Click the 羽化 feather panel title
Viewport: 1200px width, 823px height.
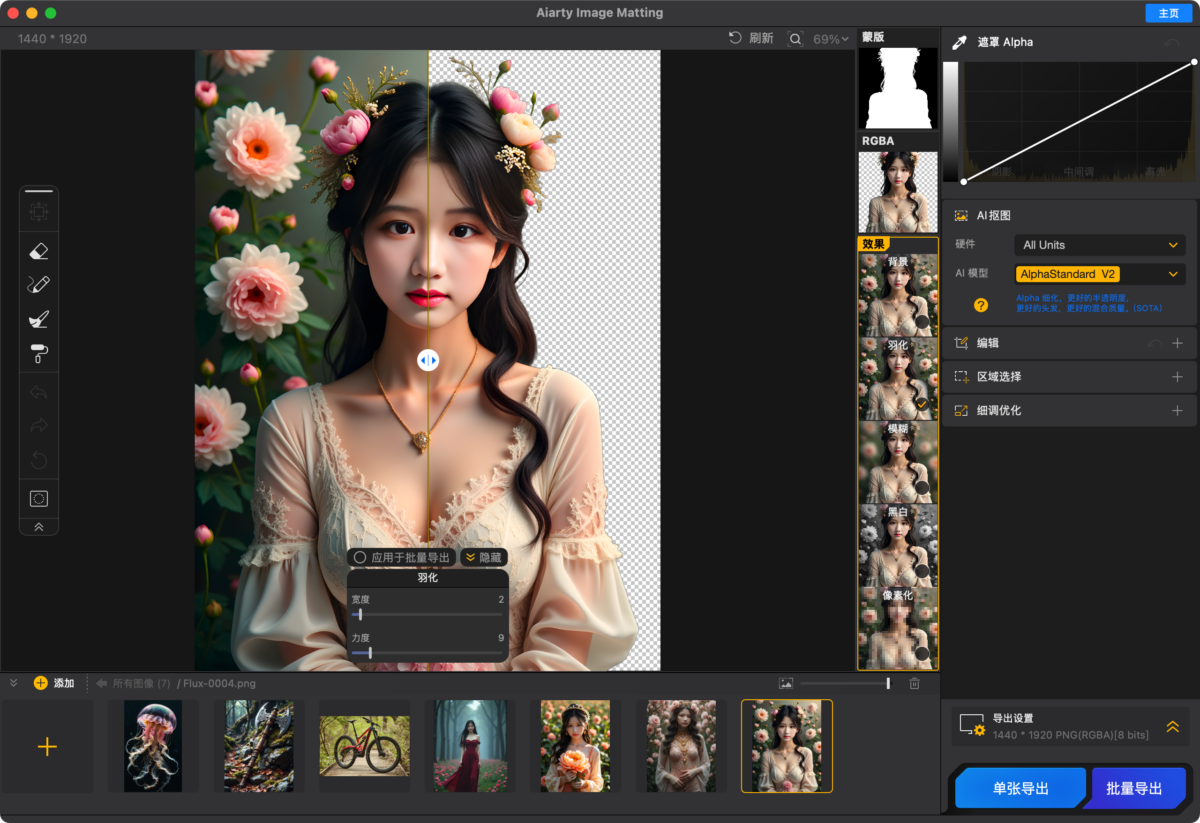coord(427,577)
